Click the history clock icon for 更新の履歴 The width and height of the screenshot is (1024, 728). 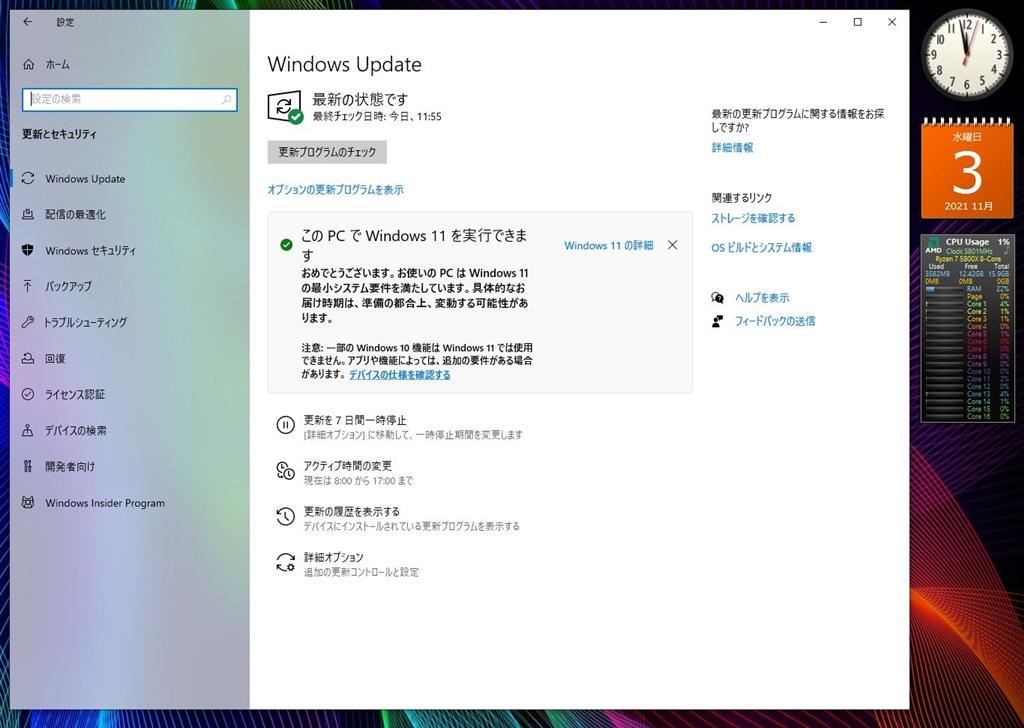(x=285, y=516)
